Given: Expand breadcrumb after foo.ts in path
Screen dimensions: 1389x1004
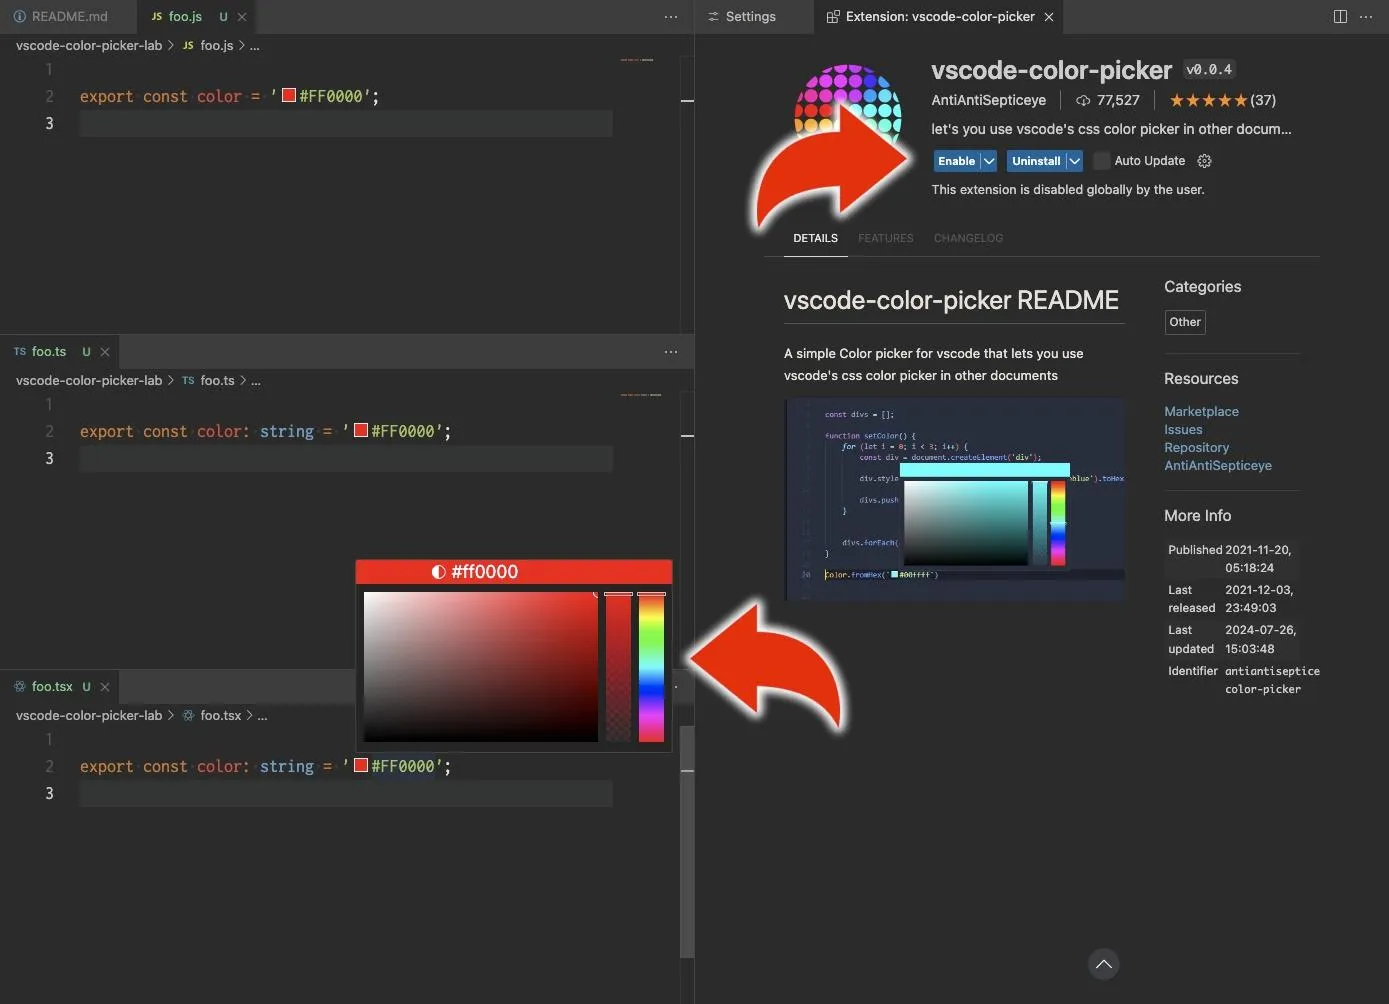Looking at the screenshot, I should 256,381.
